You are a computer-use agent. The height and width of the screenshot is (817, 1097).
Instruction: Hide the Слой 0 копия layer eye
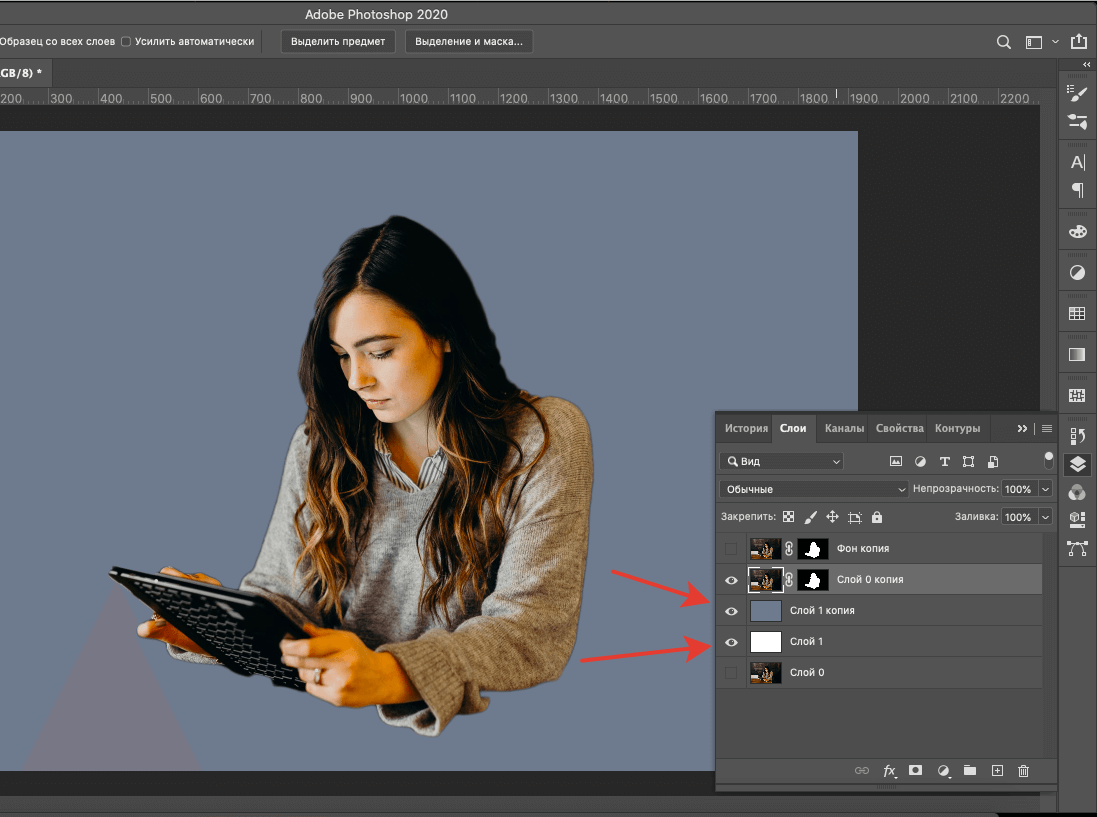(731, 580)
